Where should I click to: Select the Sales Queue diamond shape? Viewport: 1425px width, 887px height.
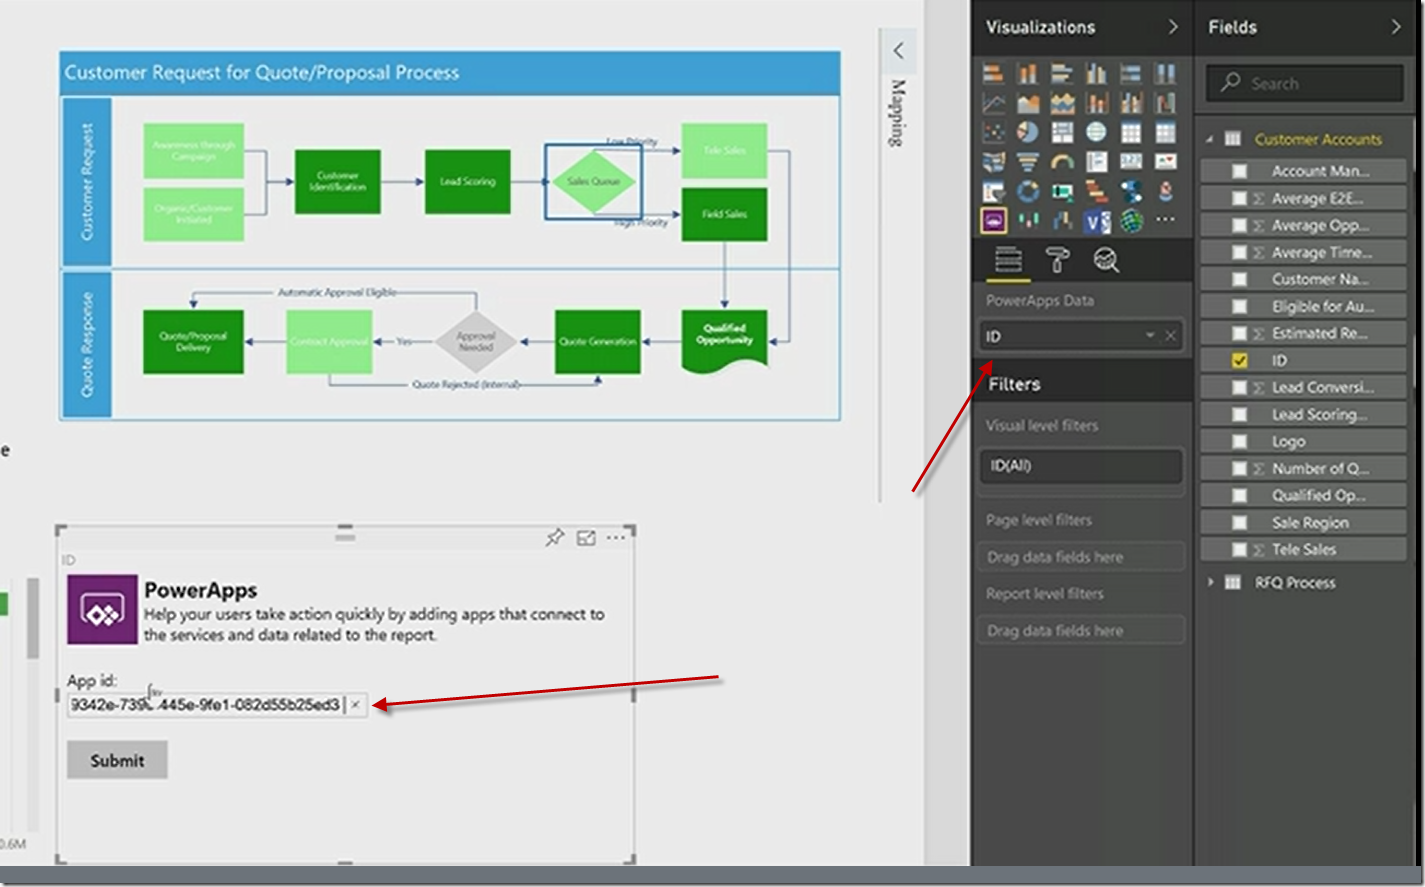pyautogui.click(x=594, y=181)
